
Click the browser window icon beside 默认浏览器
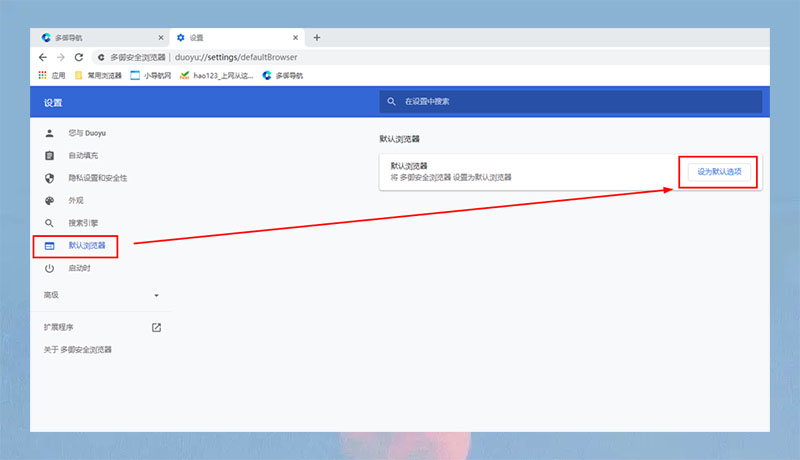pos(49,246)
